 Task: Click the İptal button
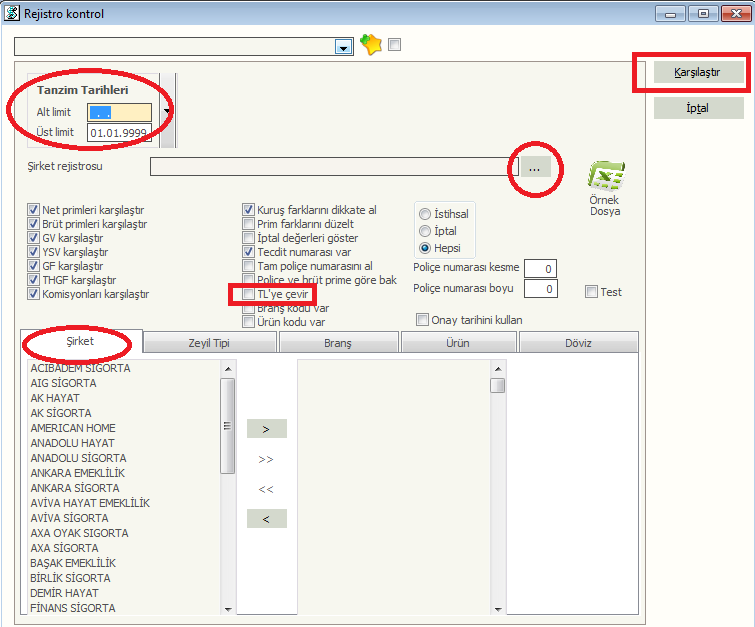(x=698, y=108)
